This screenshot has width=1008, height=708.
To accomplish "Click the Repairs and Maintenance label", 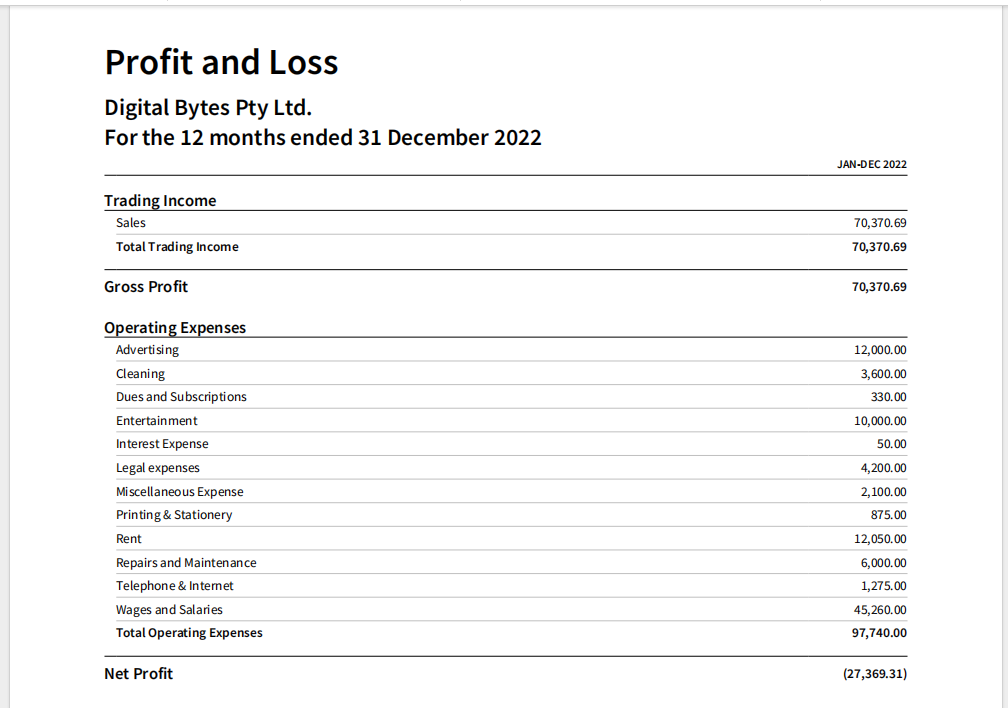I will click(x=186, y=563).
